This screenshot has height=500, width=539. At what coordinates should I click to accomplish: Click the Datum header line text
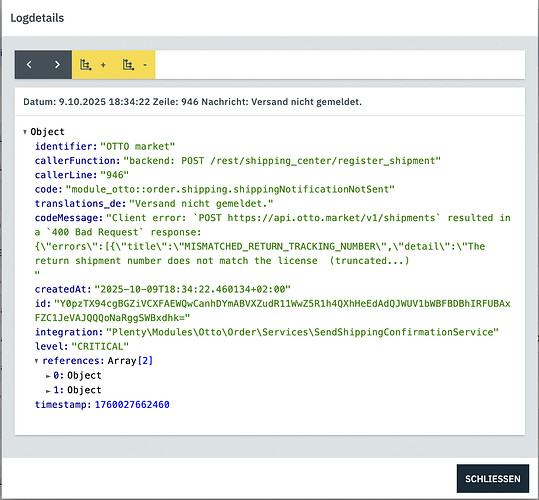coord(192,102)
